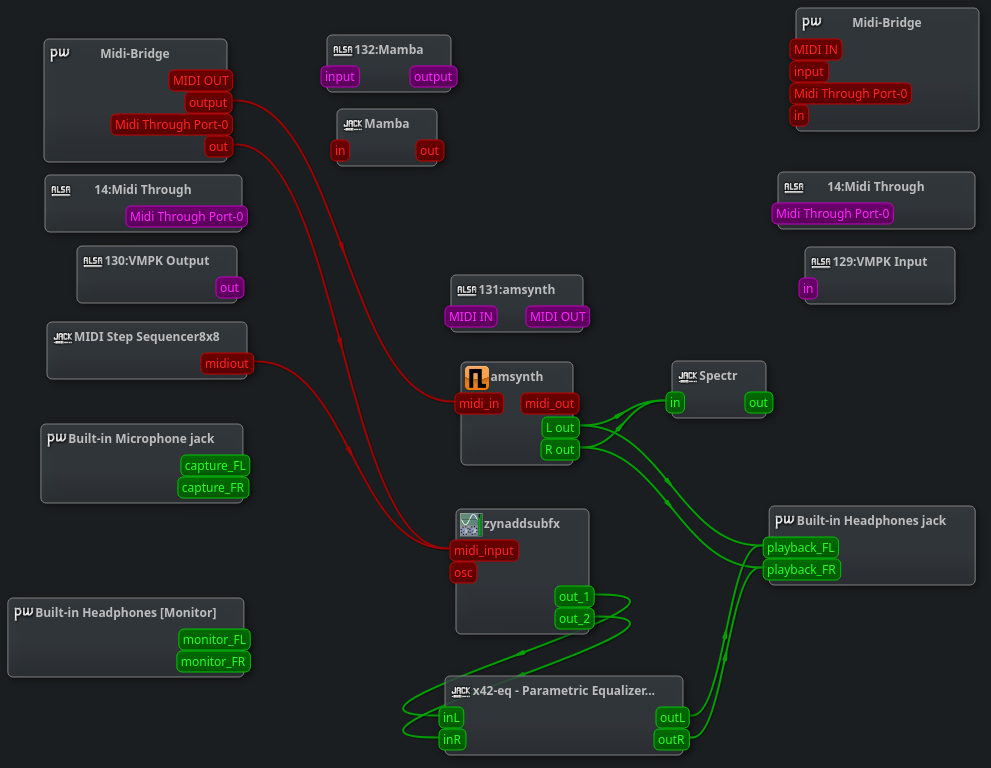Viewport: 991px width, 768px height.
Task: Select inR port on x42-eq
Action: (x=452, y=740)
